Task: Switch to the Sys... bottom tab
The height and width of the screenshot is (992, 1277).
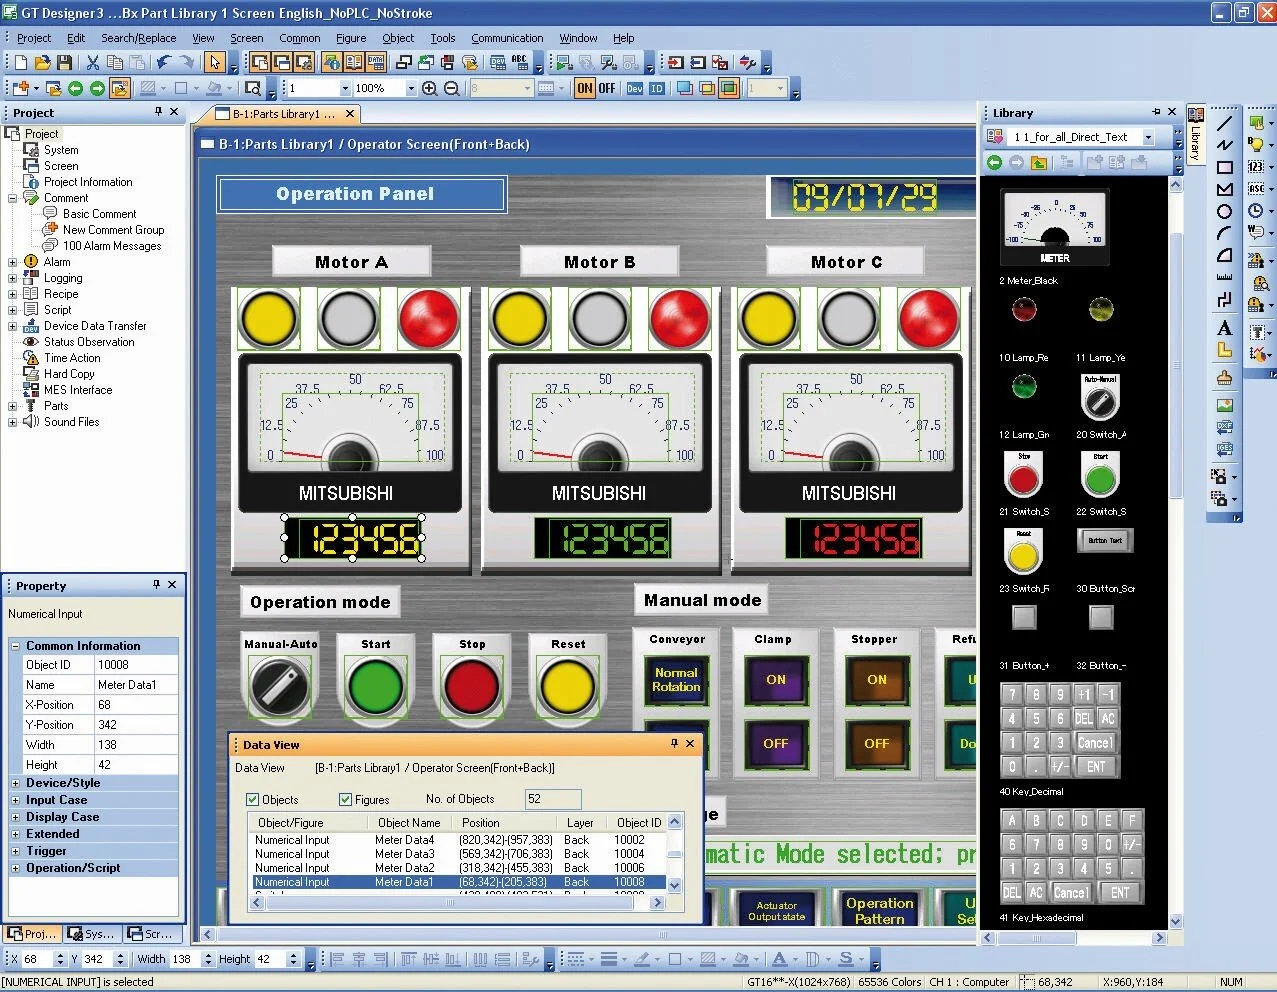Action: [91, 934]
